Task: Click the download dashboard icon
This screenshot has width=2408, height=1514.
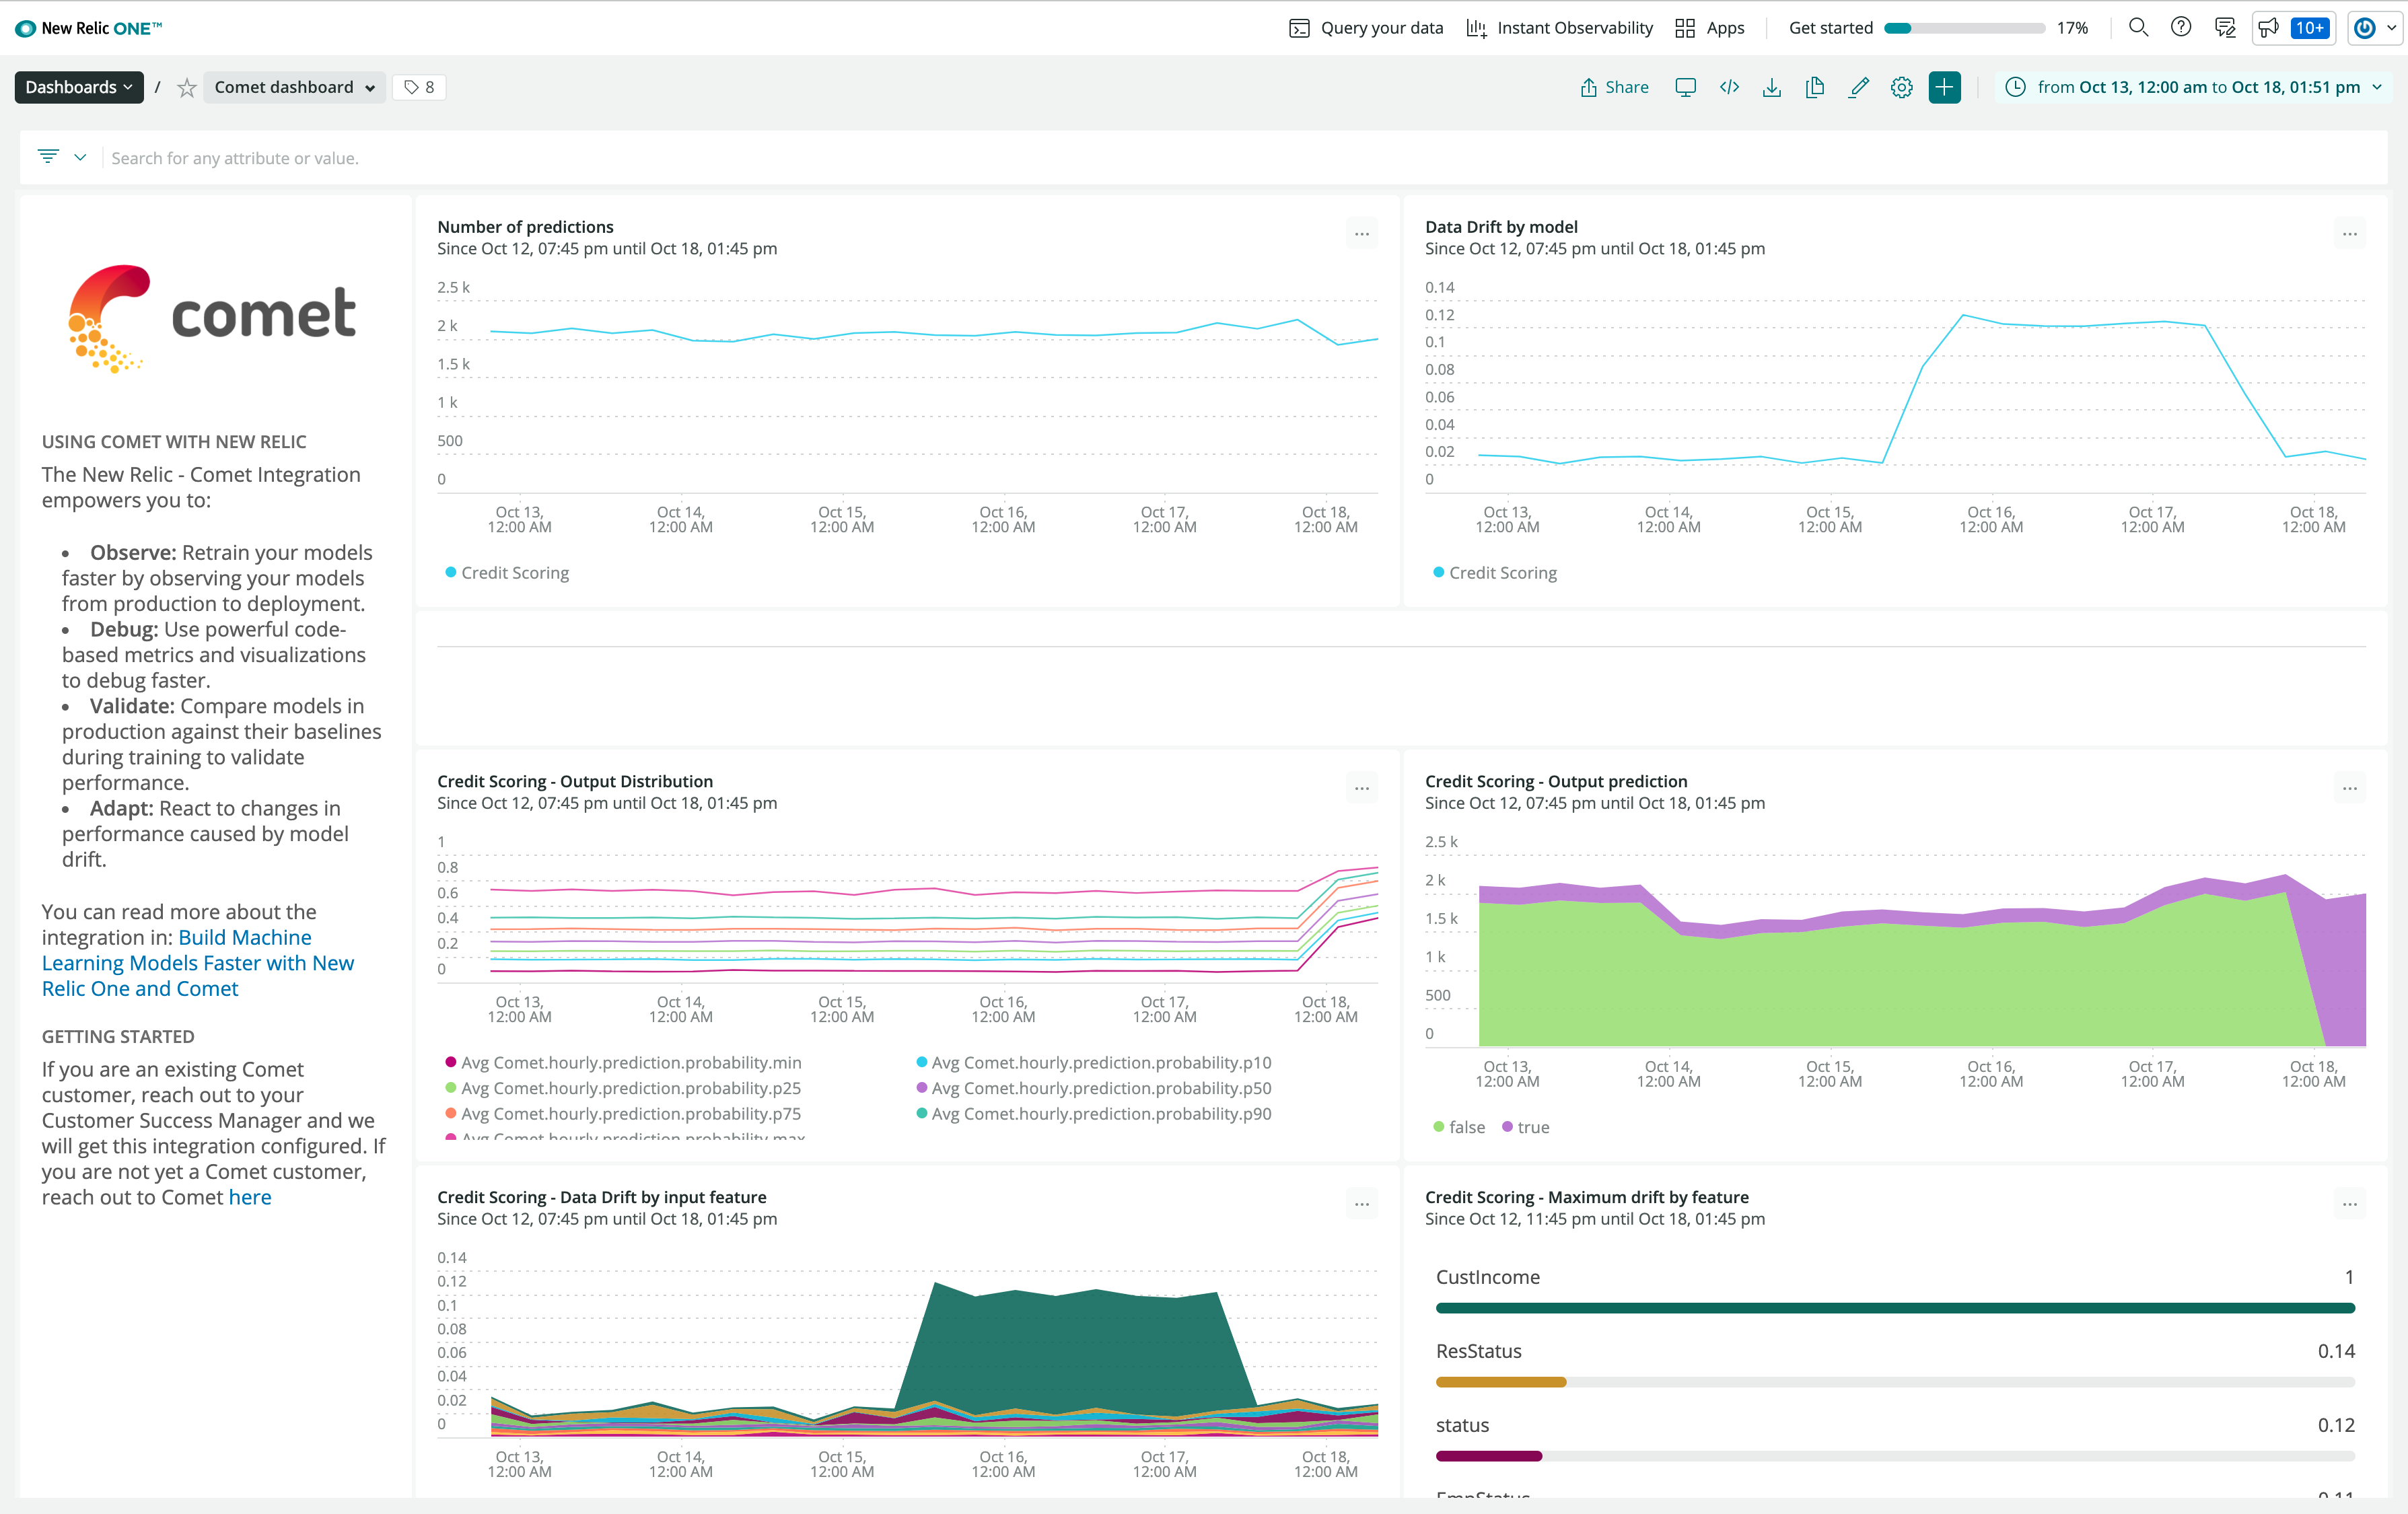Action: point(1772,87)
